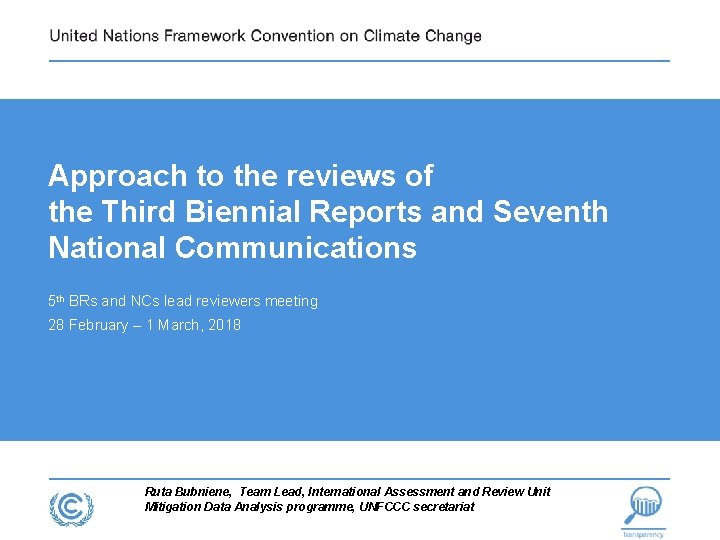The width and height of the screenshot is (720, 540).
Task: Click title line 'Approach to the reviews of'
Action: pyautogui.click(x=241, y=176)
